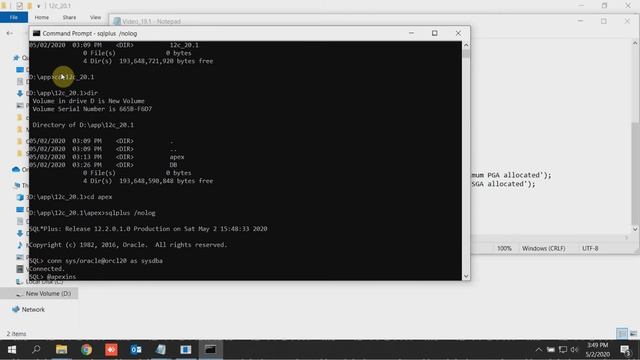The image size is (640, 360).
Task: Open the taskbar clock showing 3:49 PM
Action: coord(598,350)
